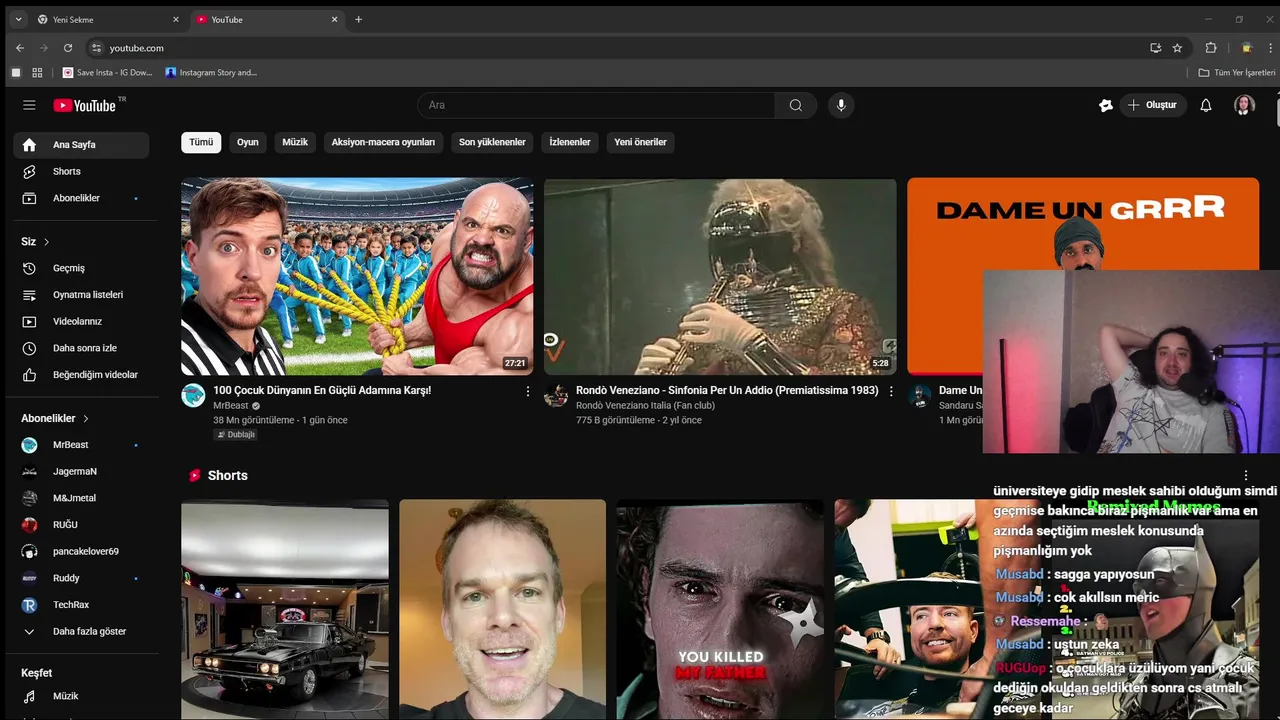Image resolution: width=1280 pixels, height=720 pixels.
Task: Open Oynatma listeleri playlists
Action: (x=81, y=295)
